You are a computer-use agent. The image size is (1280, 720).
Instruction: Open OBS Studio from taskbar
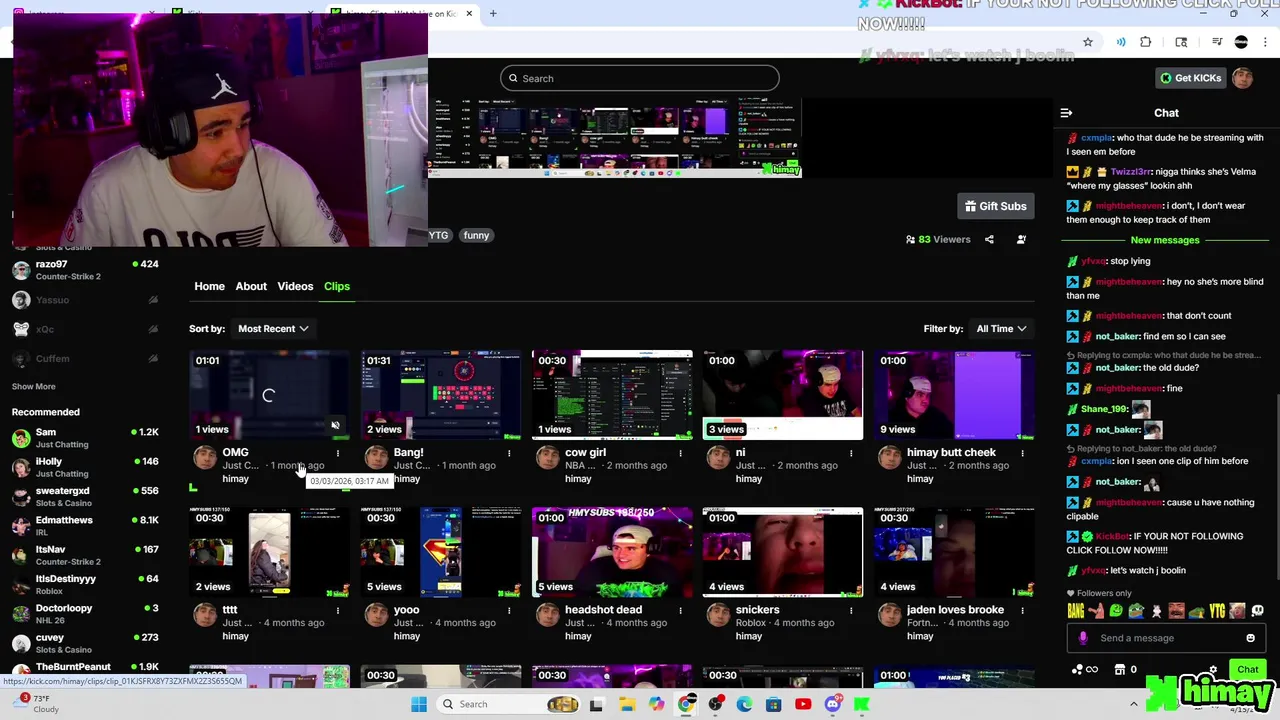(x=715, y=704)
